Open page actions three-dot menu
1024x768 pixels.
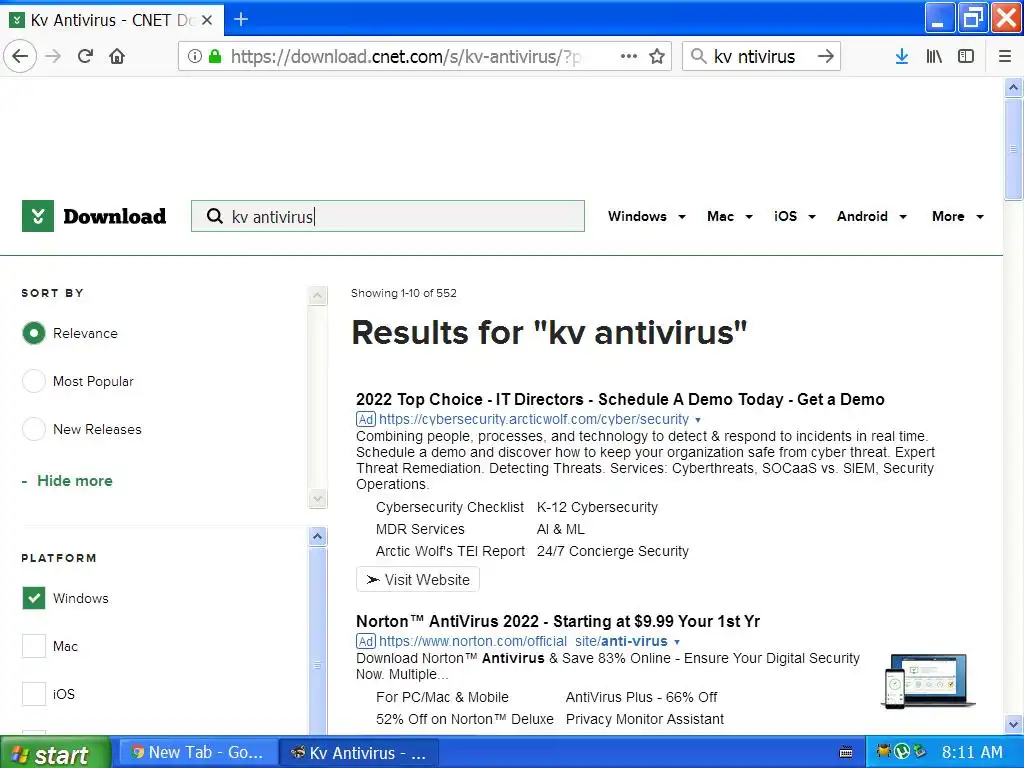coord(628,56)
